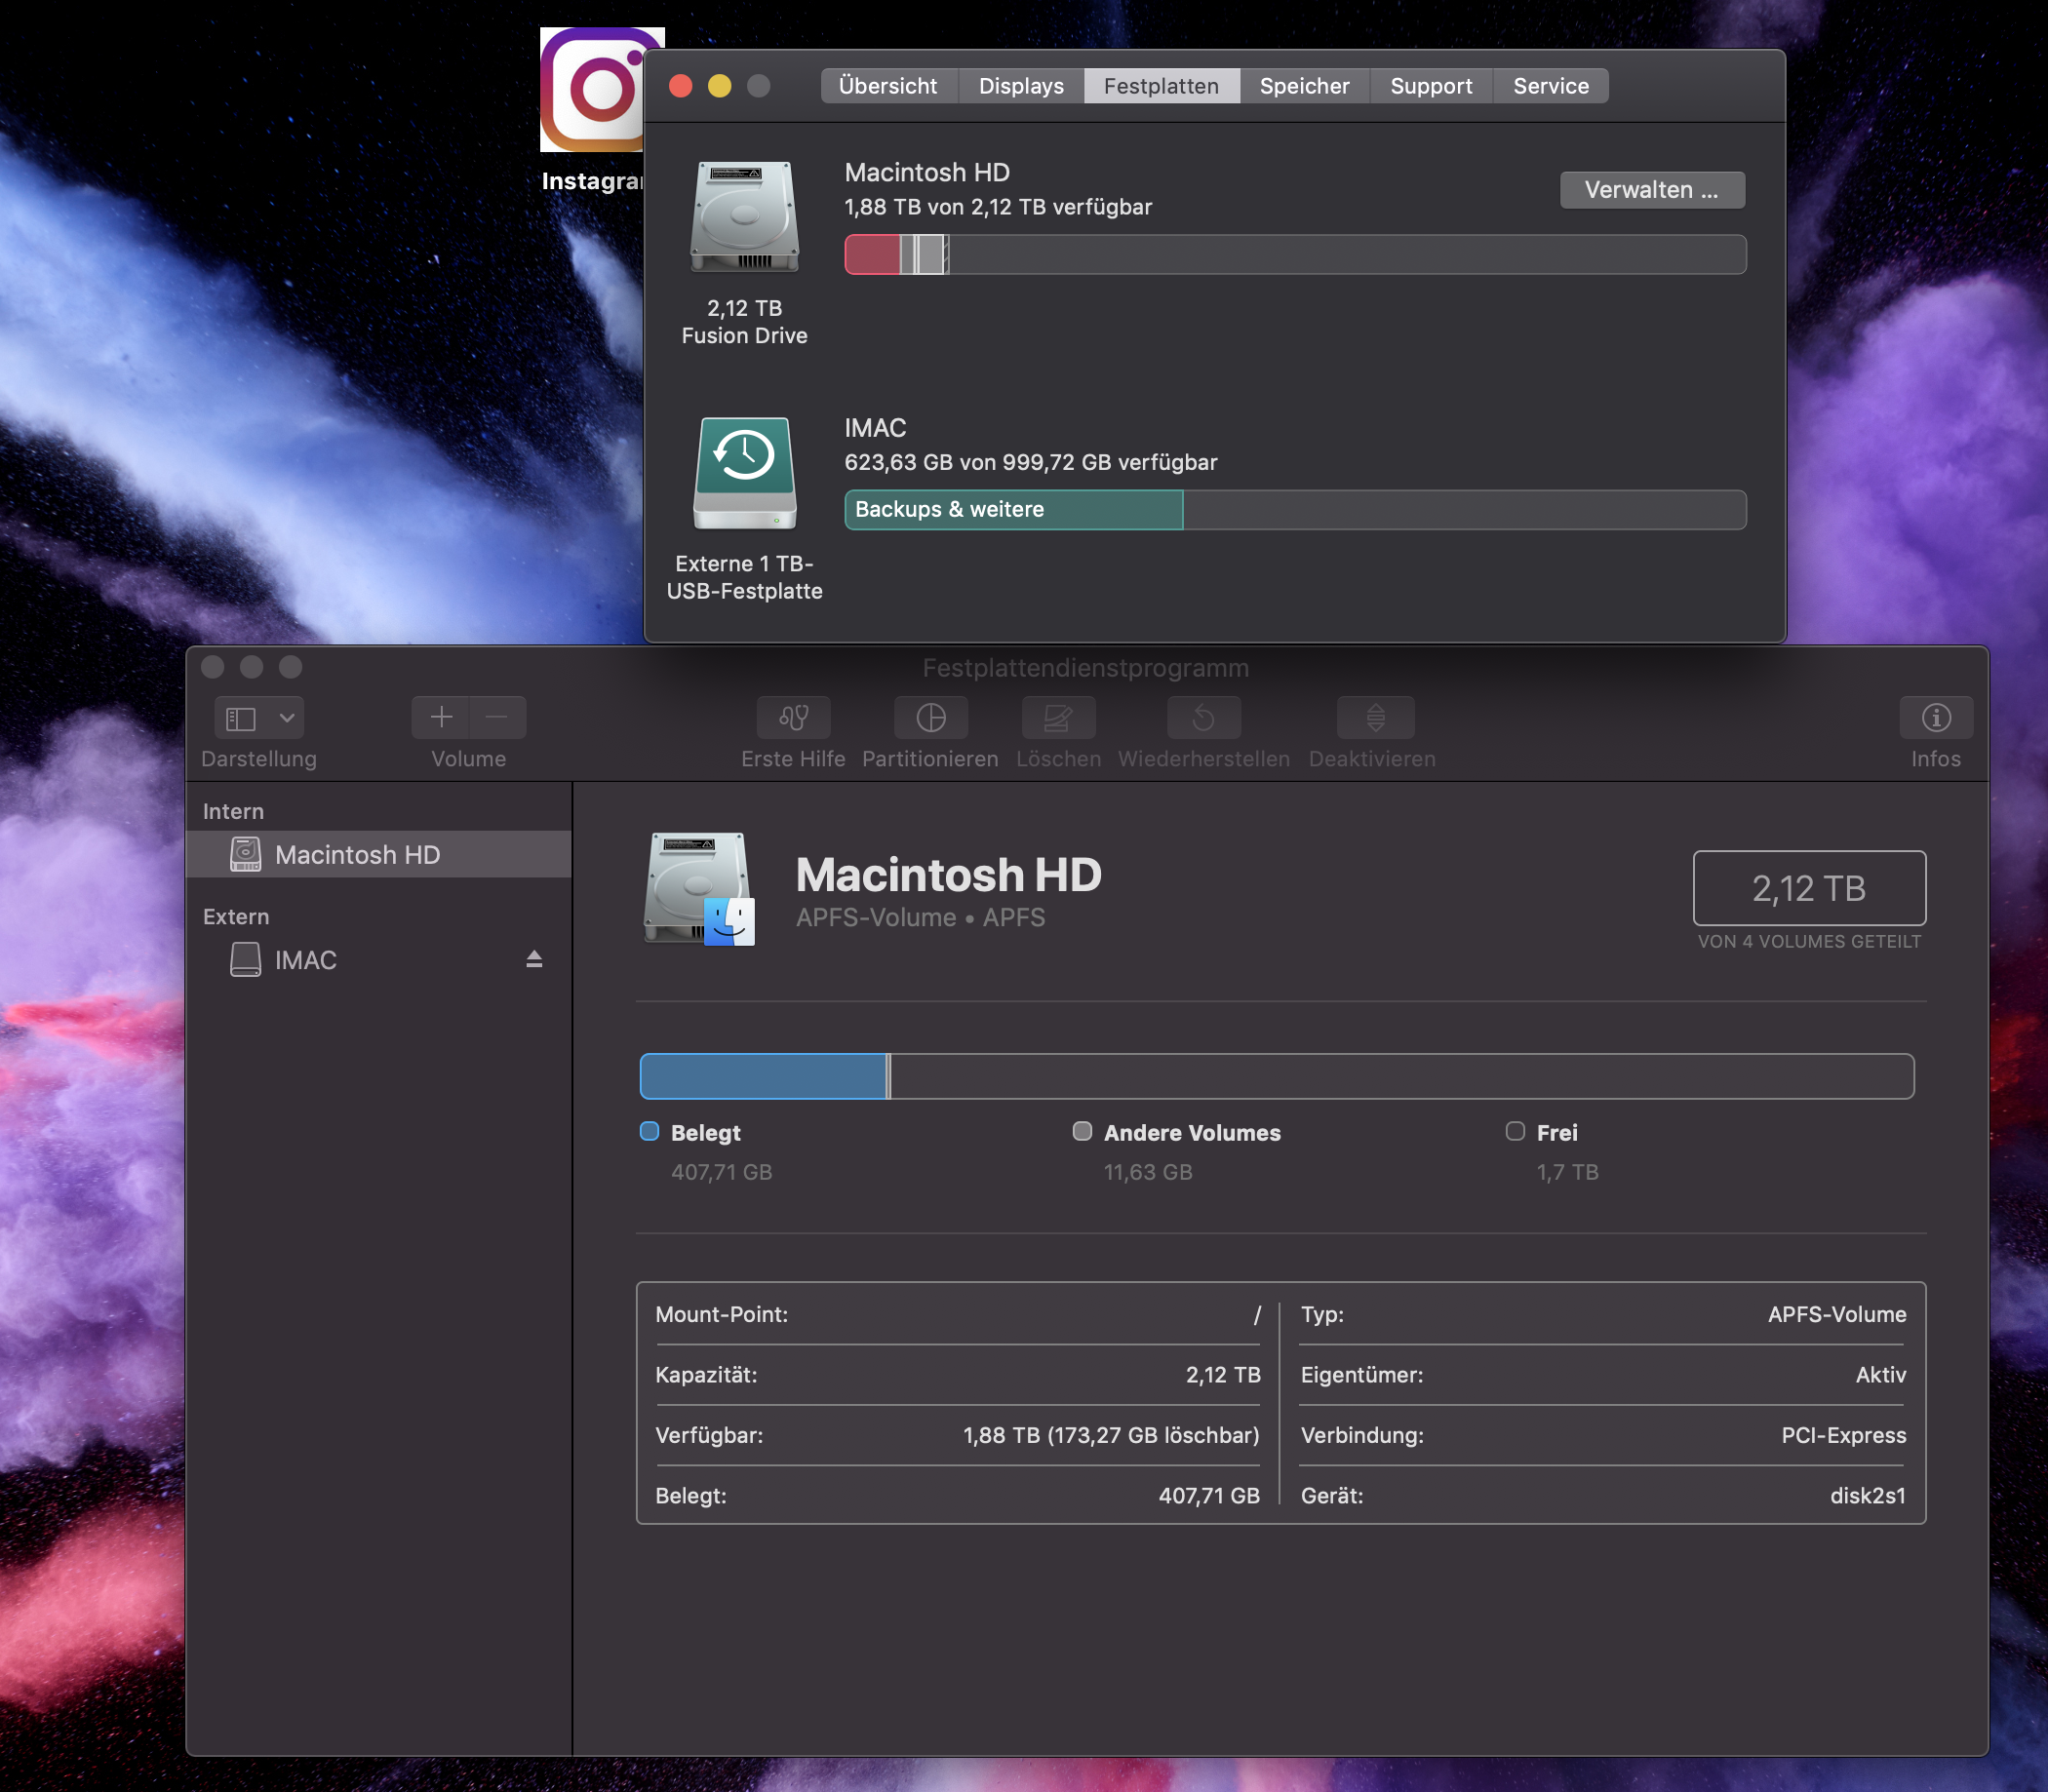This screenshot has width=2048, height=1792.
Task: Click the Verwalten ... button
Action: tap(1651, 190)
